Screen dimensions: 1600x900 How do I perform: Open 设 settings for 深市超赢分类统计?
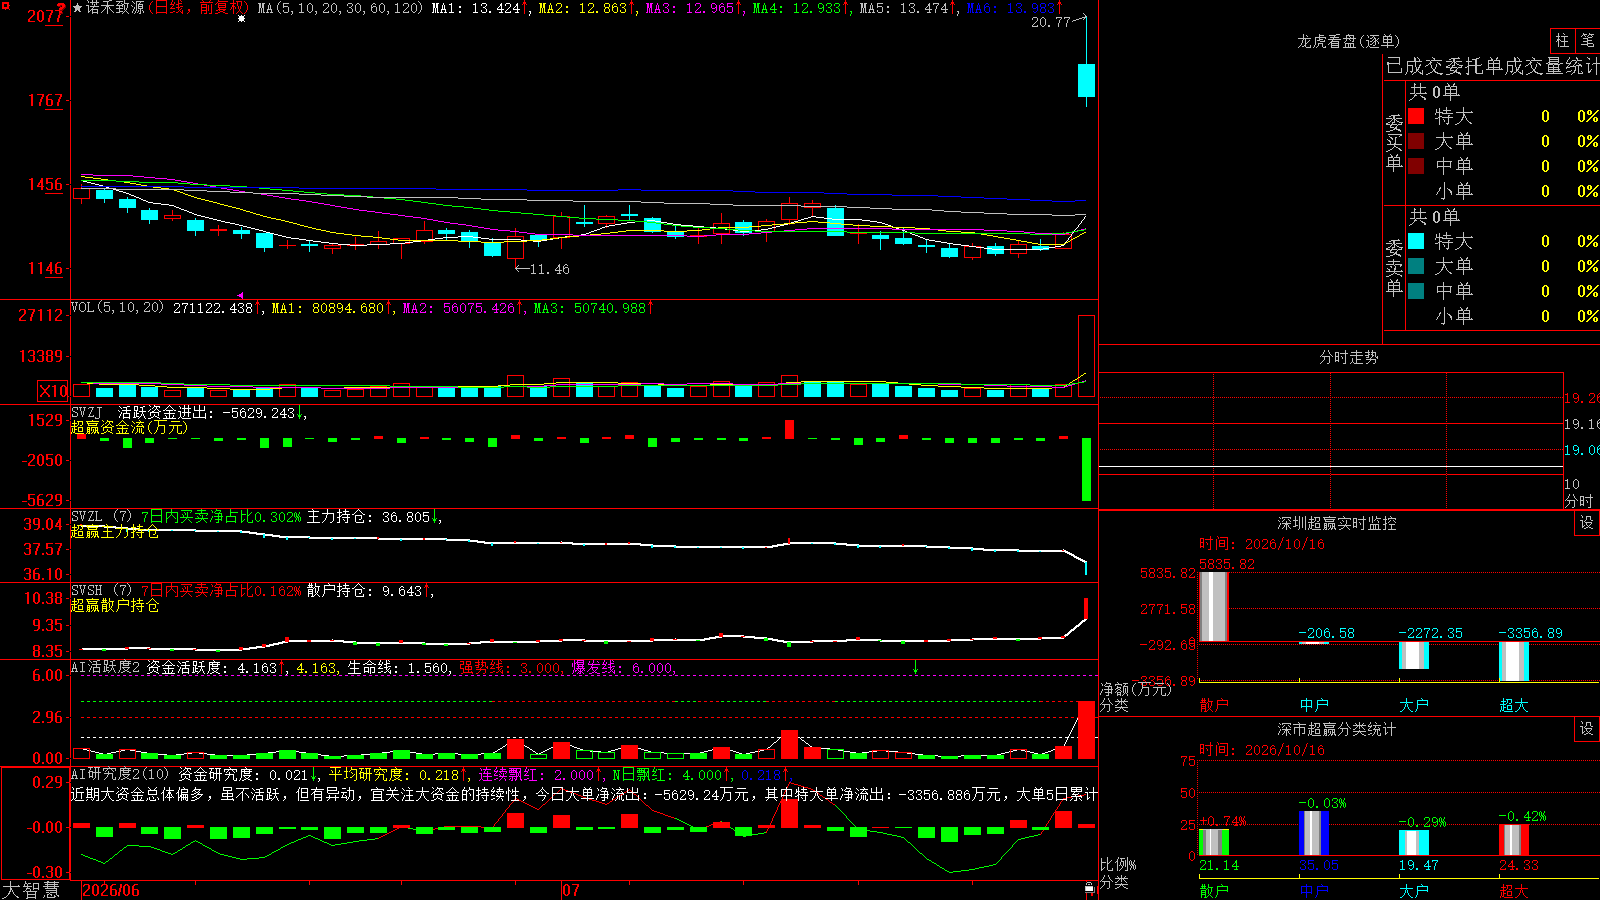click(x=1587, y=729)
